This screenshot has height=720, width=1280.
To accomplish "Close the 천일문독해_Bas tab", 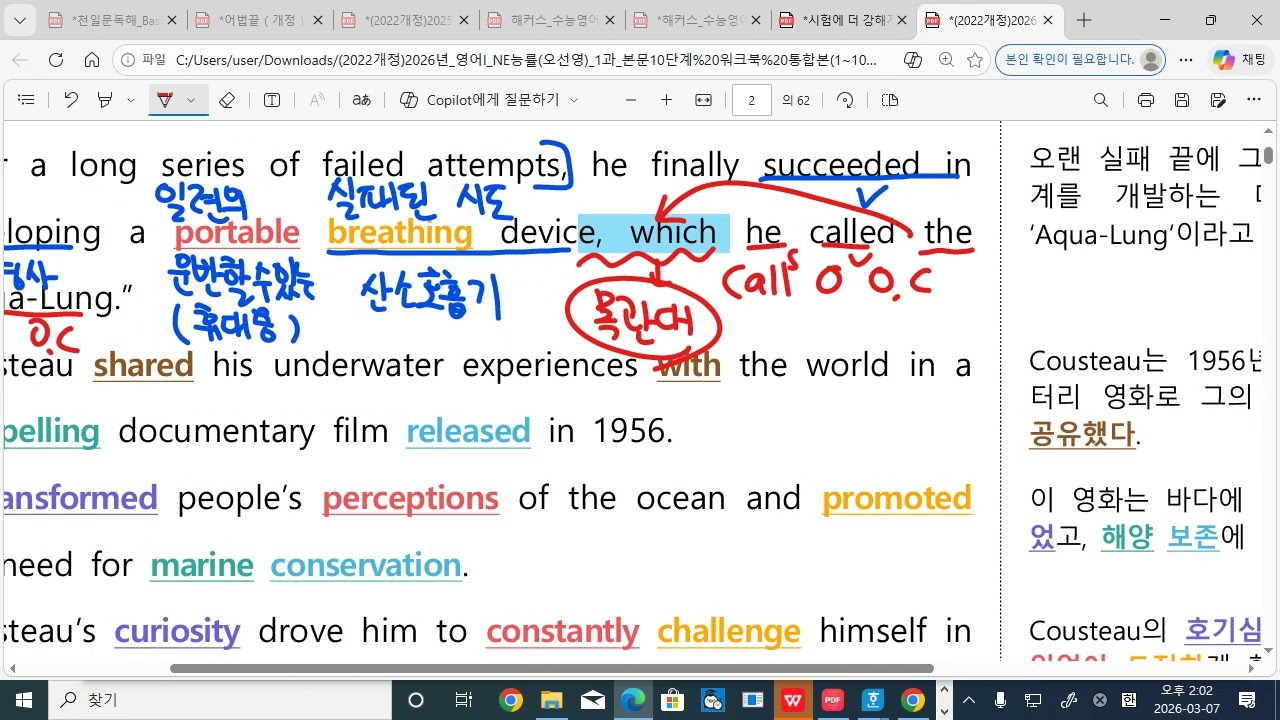I will 172,20.
